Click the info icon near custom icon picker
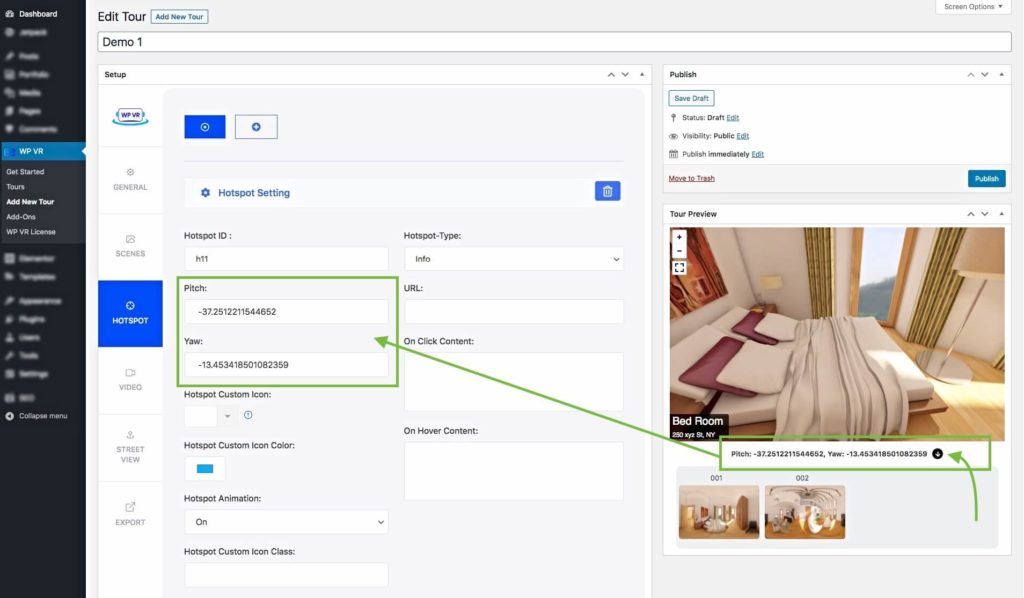The height and width of the screenshot is (598, 1024). tap(248, 415)
